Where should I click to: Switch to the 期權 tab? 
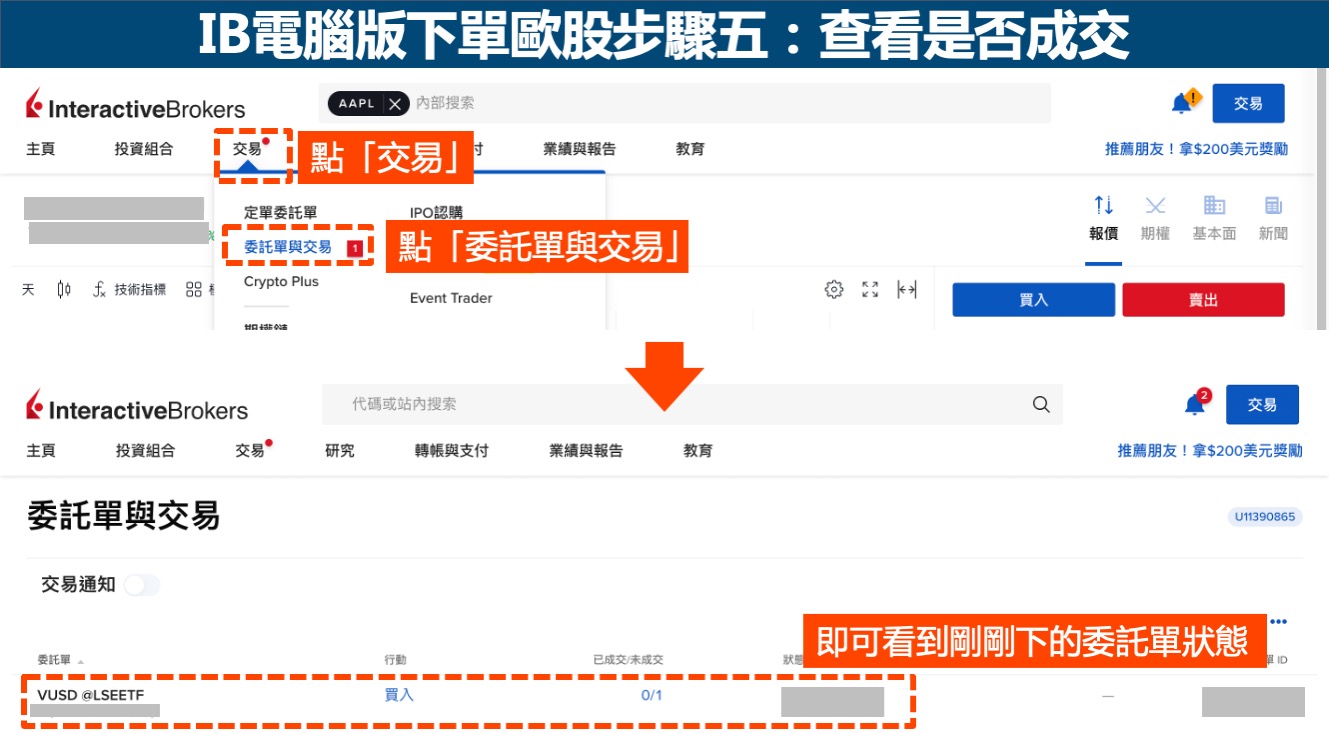[1155, 219]
